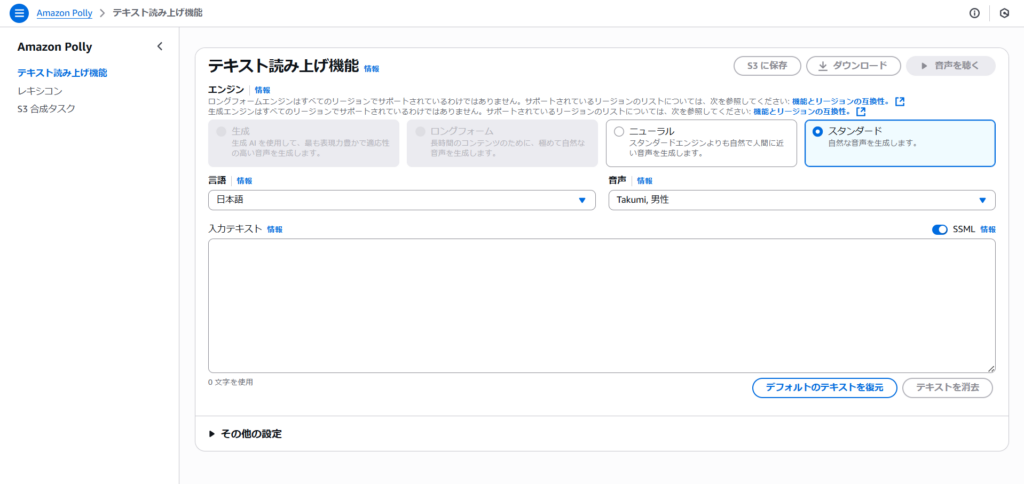Click 情報 link next to 入力テキスト
The width and height of the screenshot is (1024, 484).
[x=275, y=230]
